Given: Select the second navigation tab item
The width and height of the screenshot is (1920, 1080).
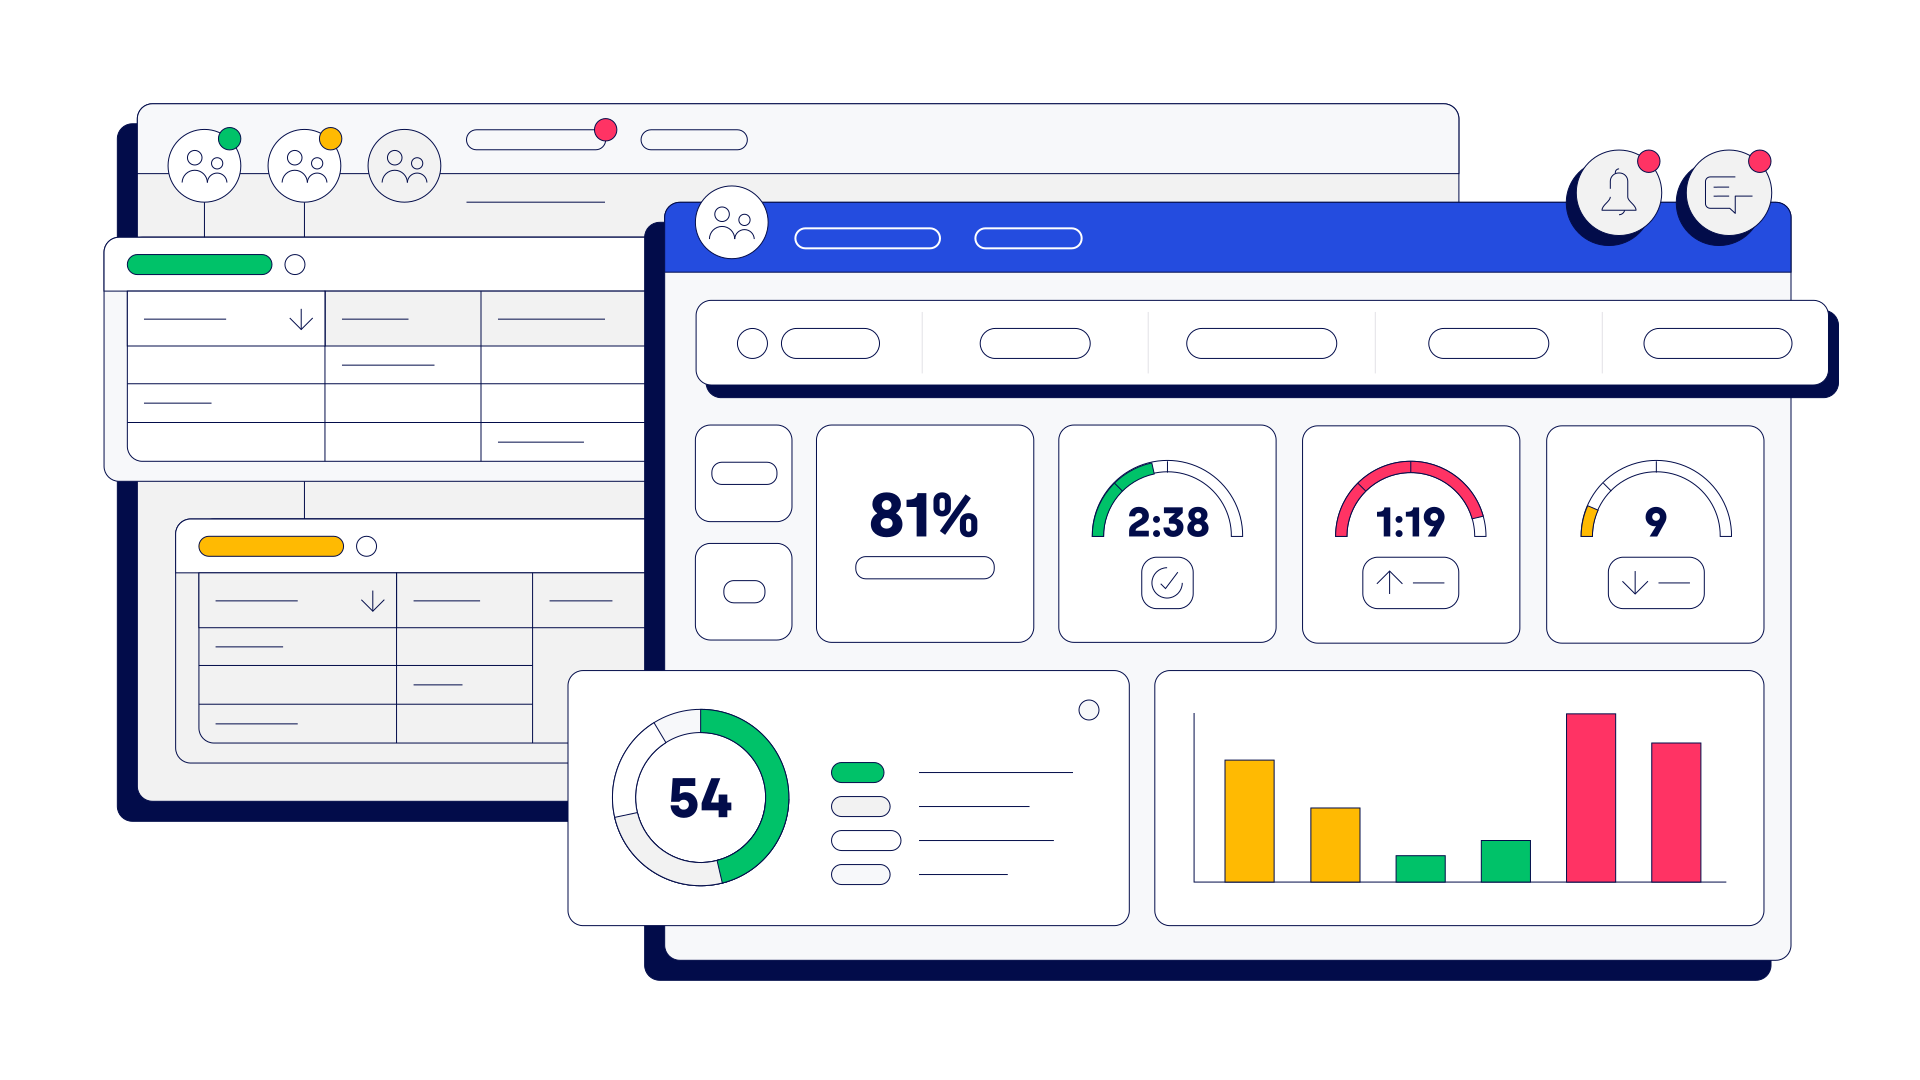Looking at the screenshot, I should (1035, 345).
